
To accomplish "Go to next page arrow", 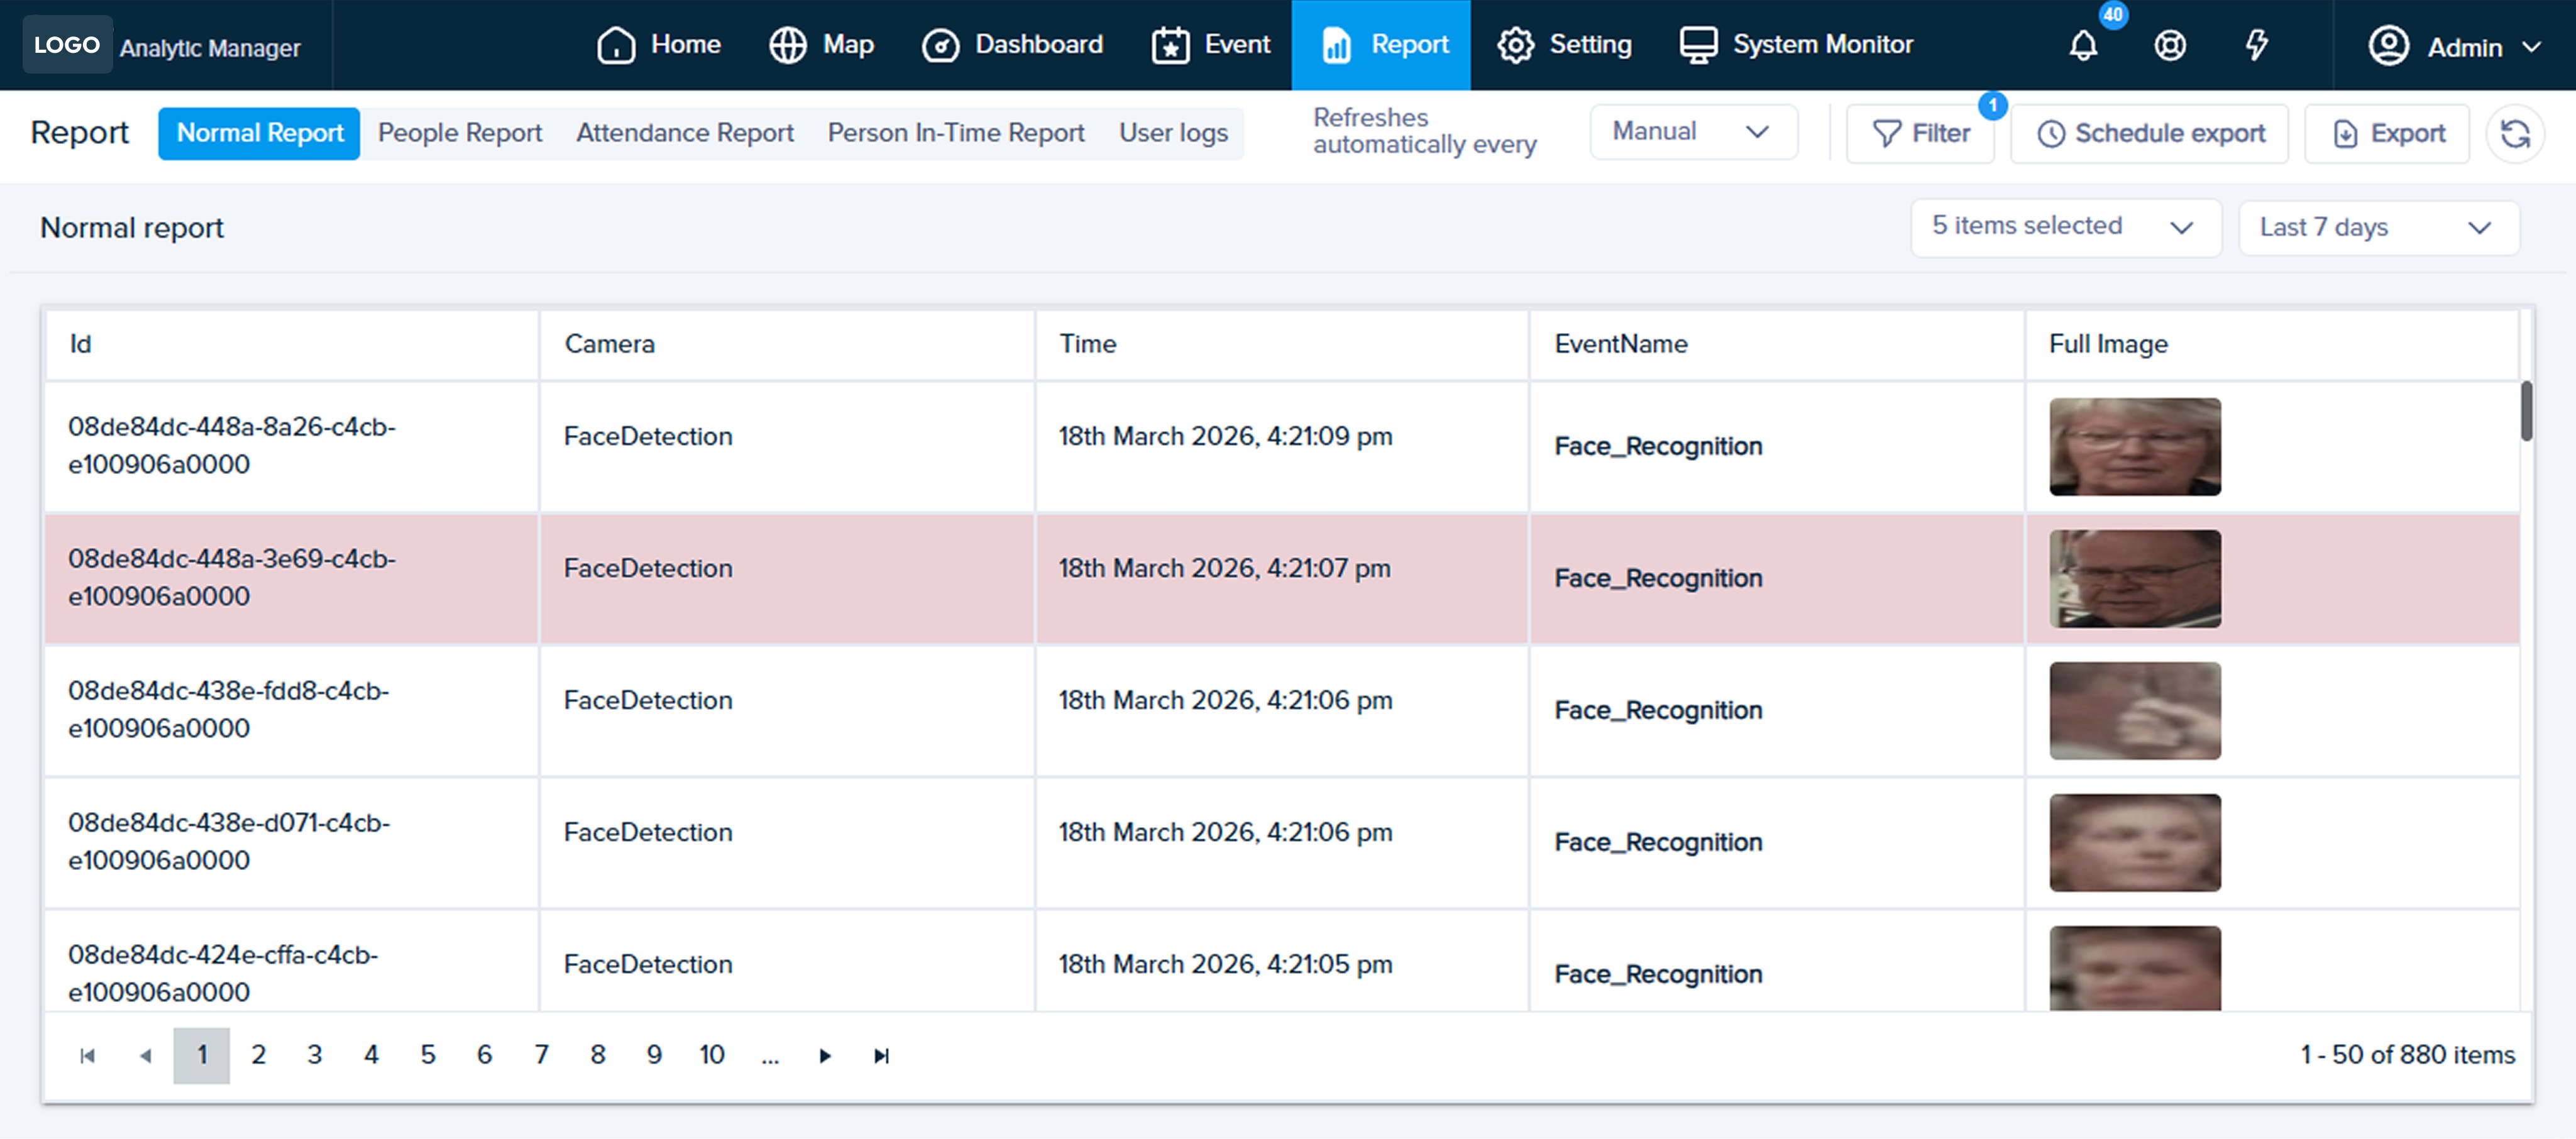I will pyautogui.click(x=825, y=1055).
